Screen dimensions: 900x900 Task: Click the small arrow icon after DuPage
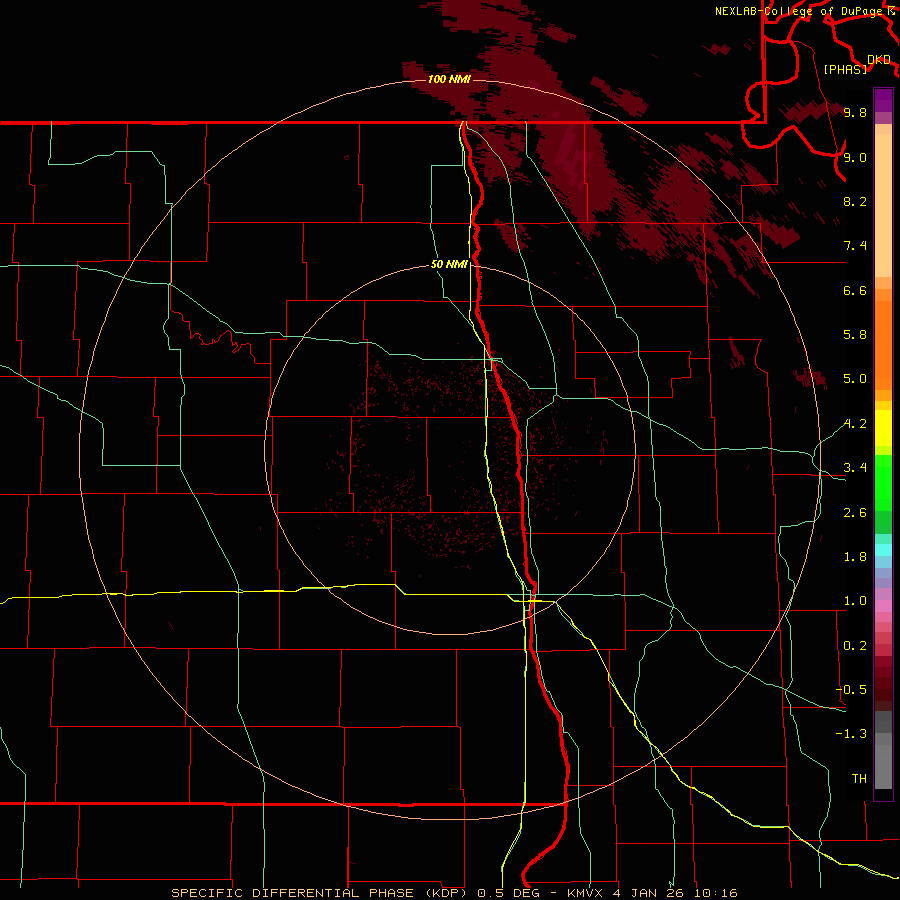(890, 10)
